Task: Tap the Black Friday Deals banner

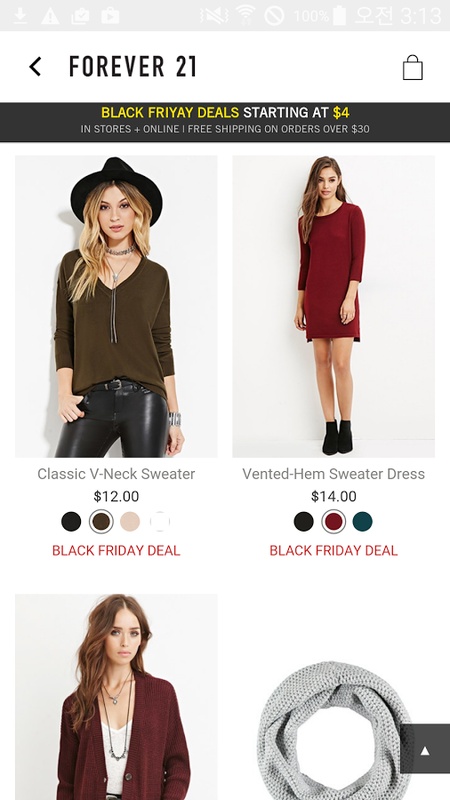Action: pyautogui.click(x=225, y=121)
